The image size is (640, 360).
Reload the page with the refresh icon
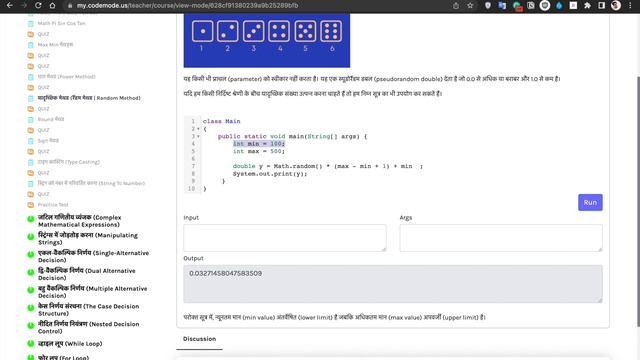coord(38,5)
